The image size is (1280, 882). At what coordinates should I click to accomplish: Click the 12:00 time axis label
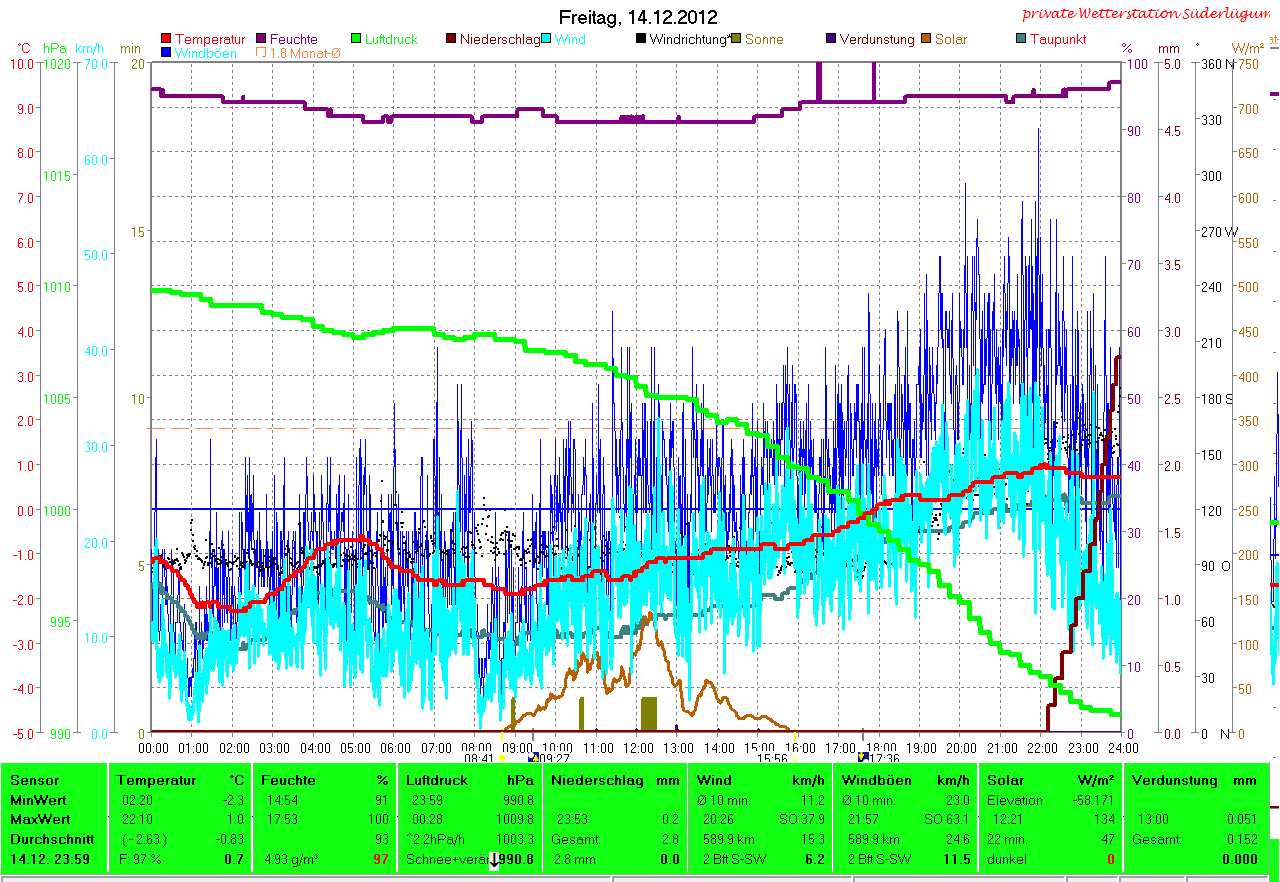pyautogui.click(x=637, y=747)
